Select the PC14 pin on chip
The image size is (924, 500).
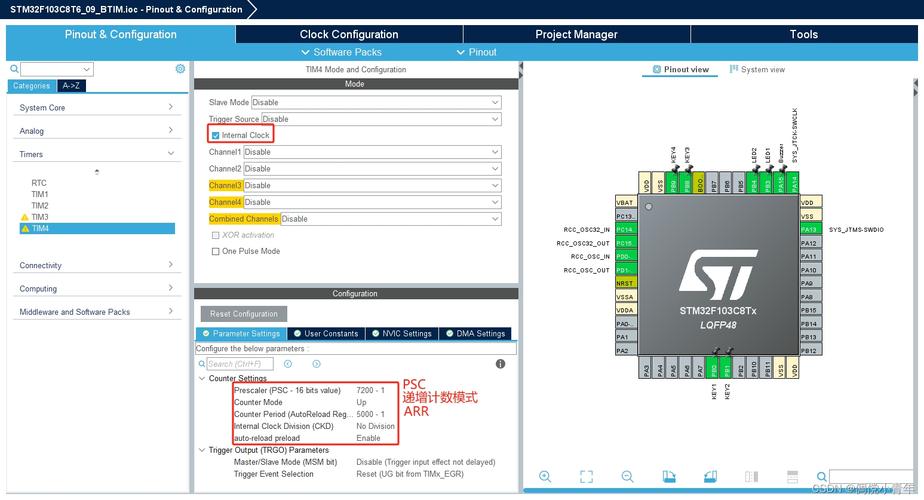coord(626,229)
